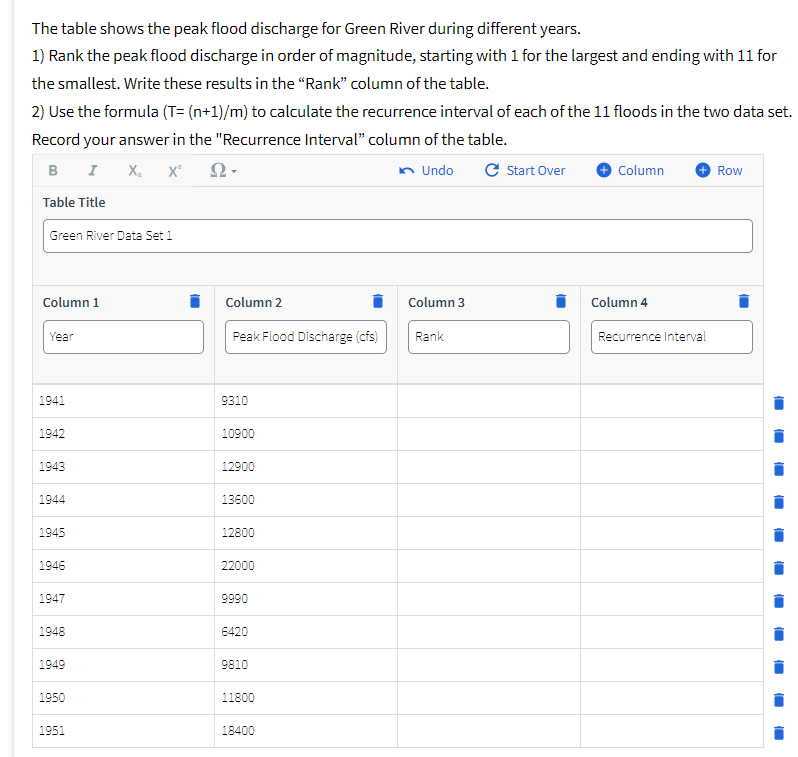Delete Column 4 with trash icon
Screen dimensions: 798x757
[744, 301]
